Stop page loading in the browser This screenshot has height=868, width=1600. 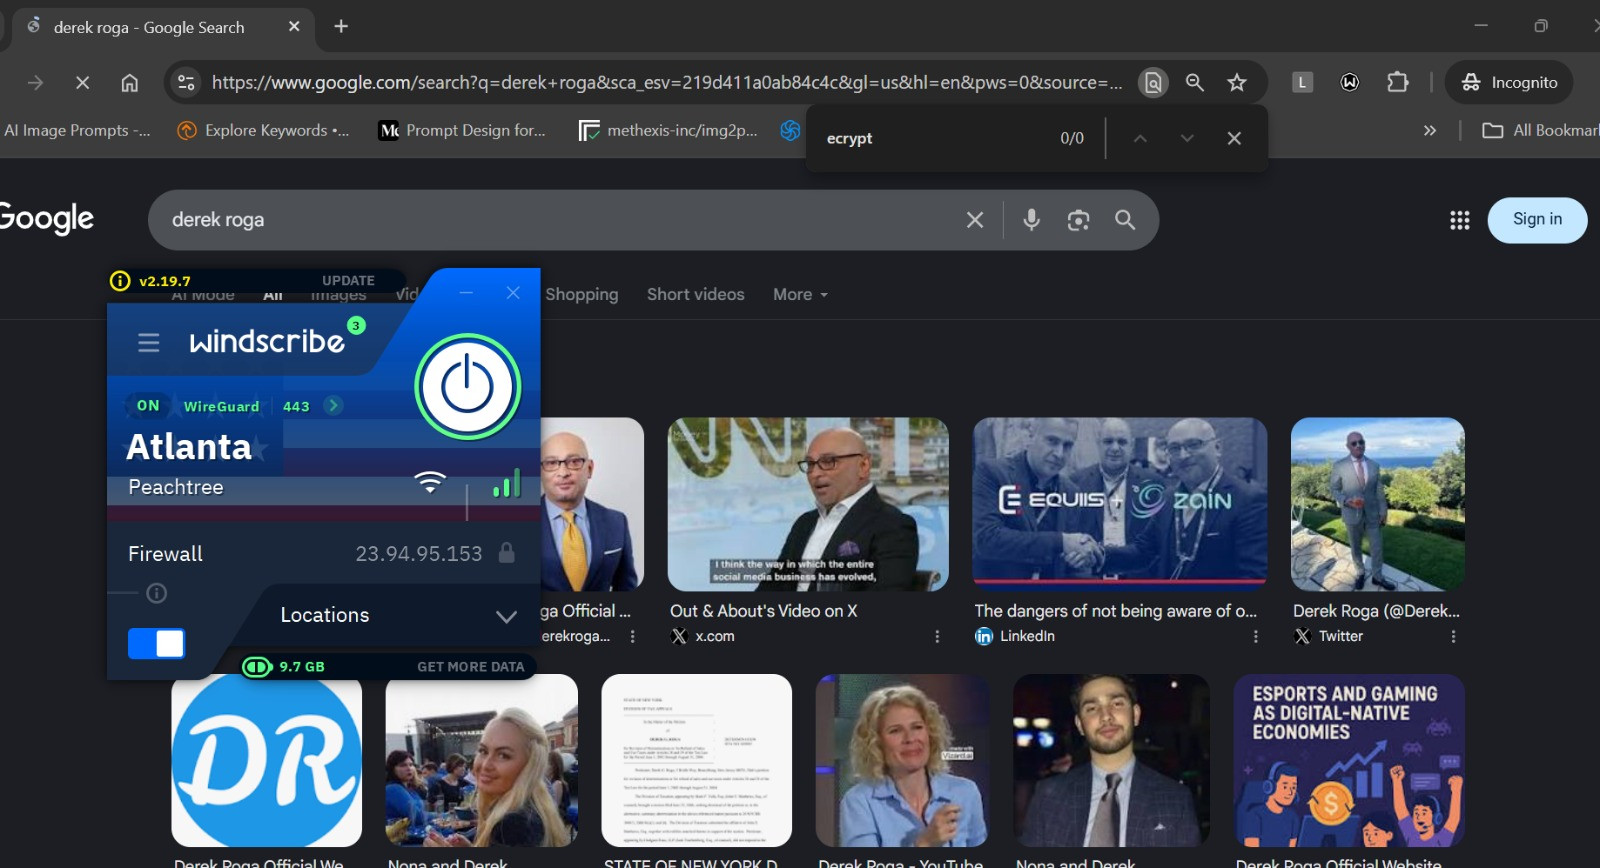coord(83,82)
